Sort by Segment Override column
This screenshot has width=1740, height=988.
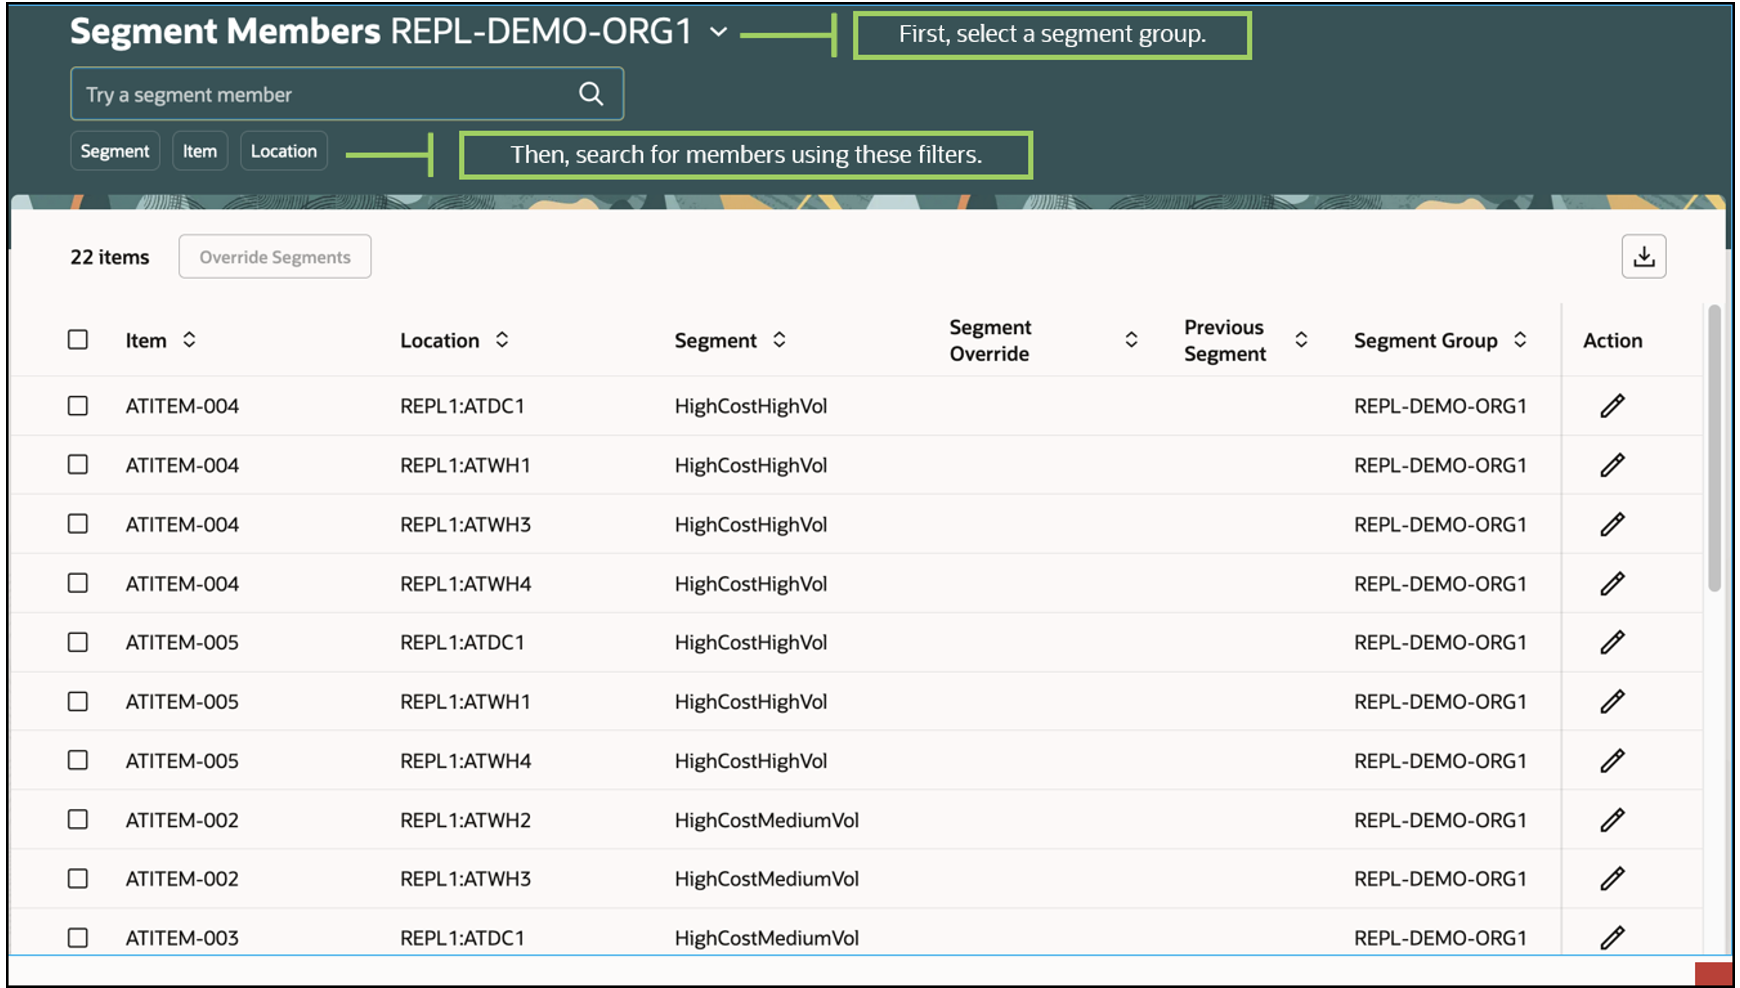pyautogui.click(x=1131, y=340)
